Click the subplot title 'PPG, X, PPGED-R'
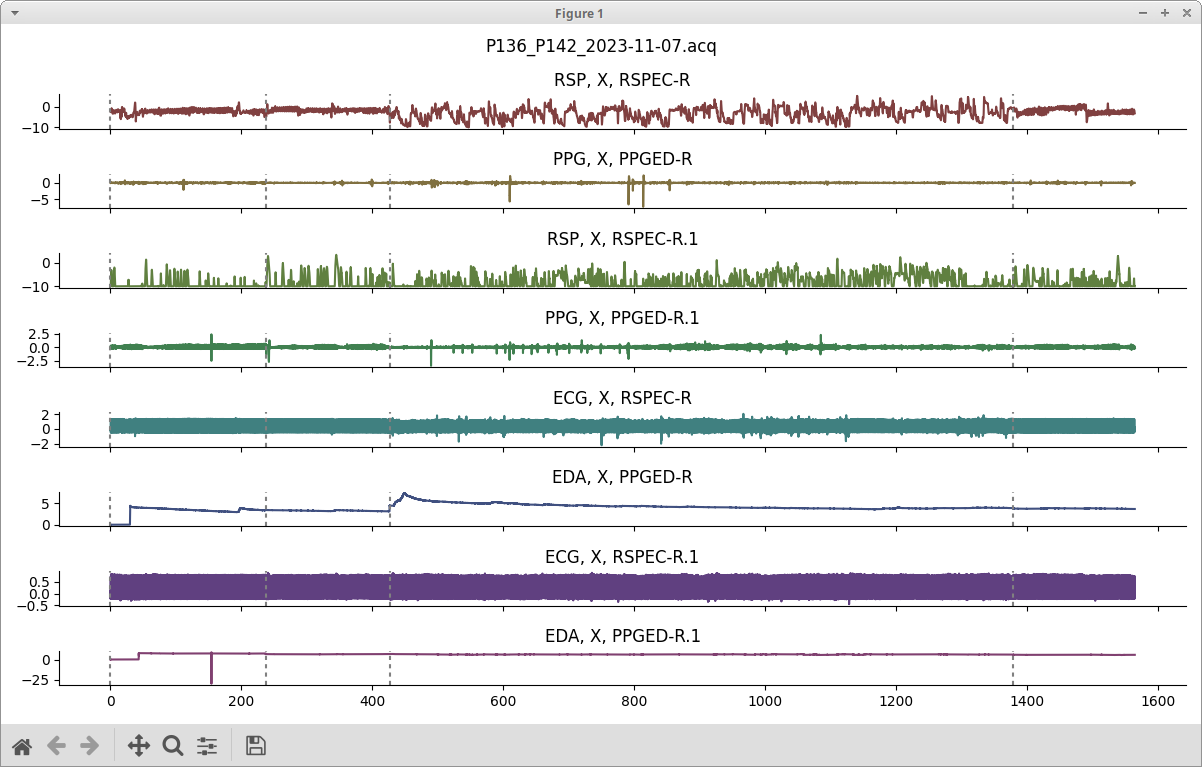 pos(622,159)
